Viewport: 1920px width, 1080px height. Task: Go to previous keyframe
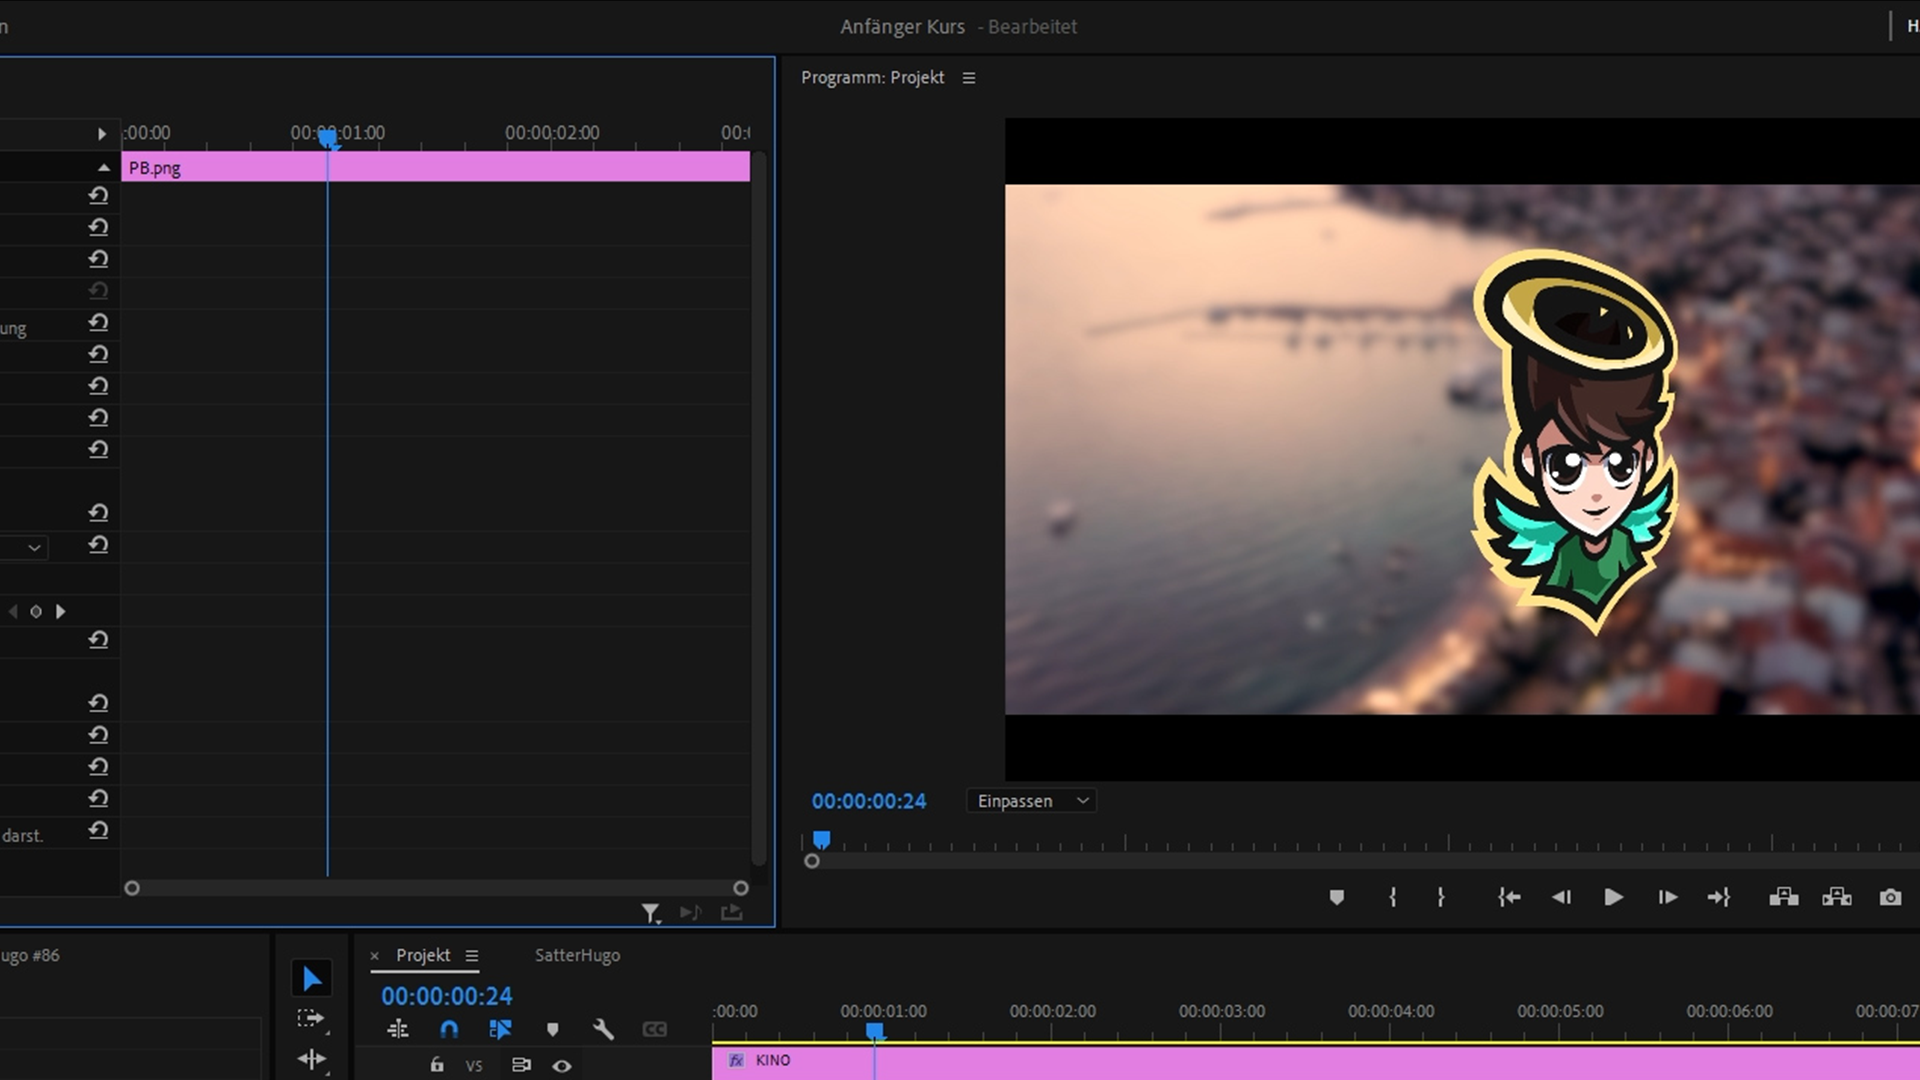point(13,611)
